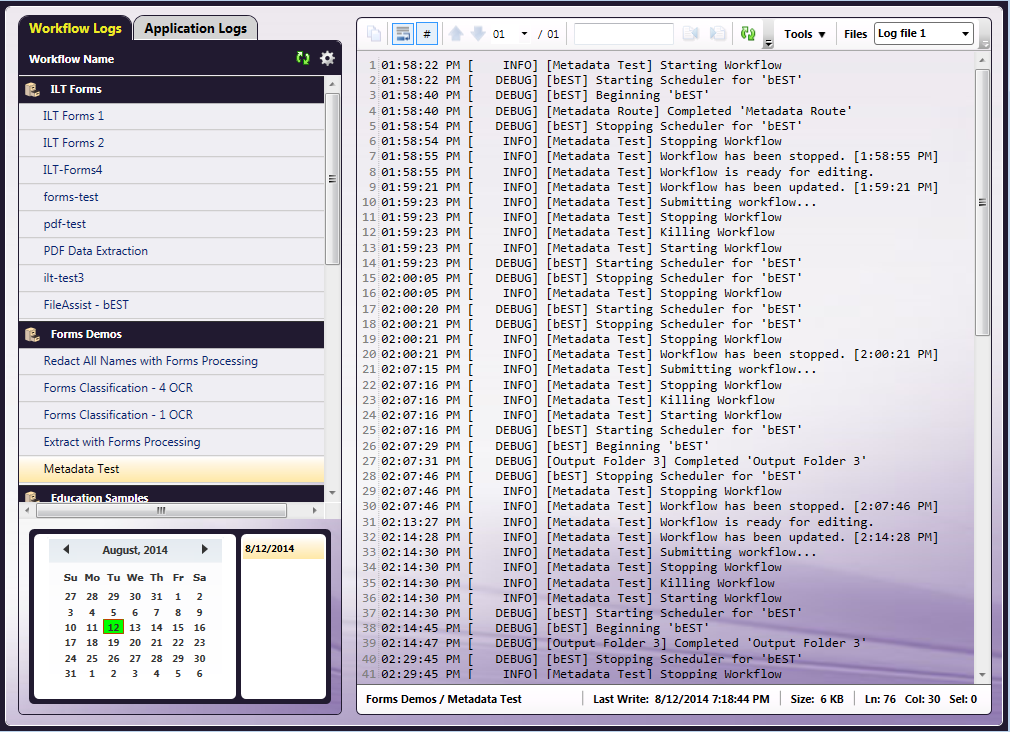Select August 20 on the calendar
Screen dimensions: 1010x732
click(135, 643)
